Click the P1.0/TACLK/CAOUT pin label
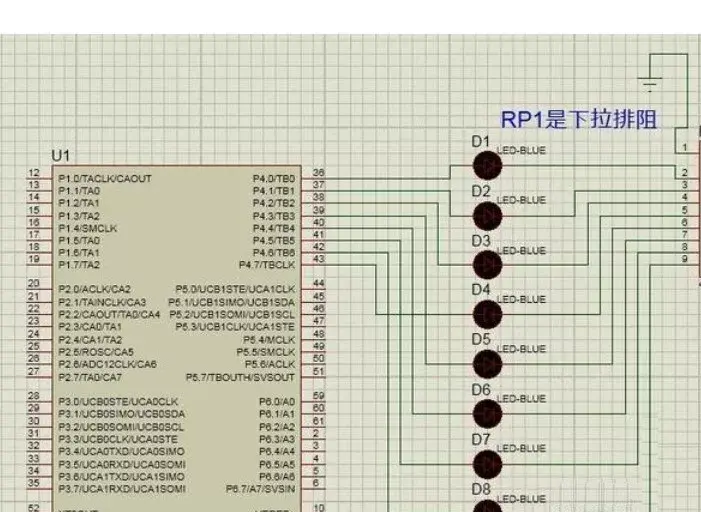This screenshot has height=512, width=701. point(105,179)
